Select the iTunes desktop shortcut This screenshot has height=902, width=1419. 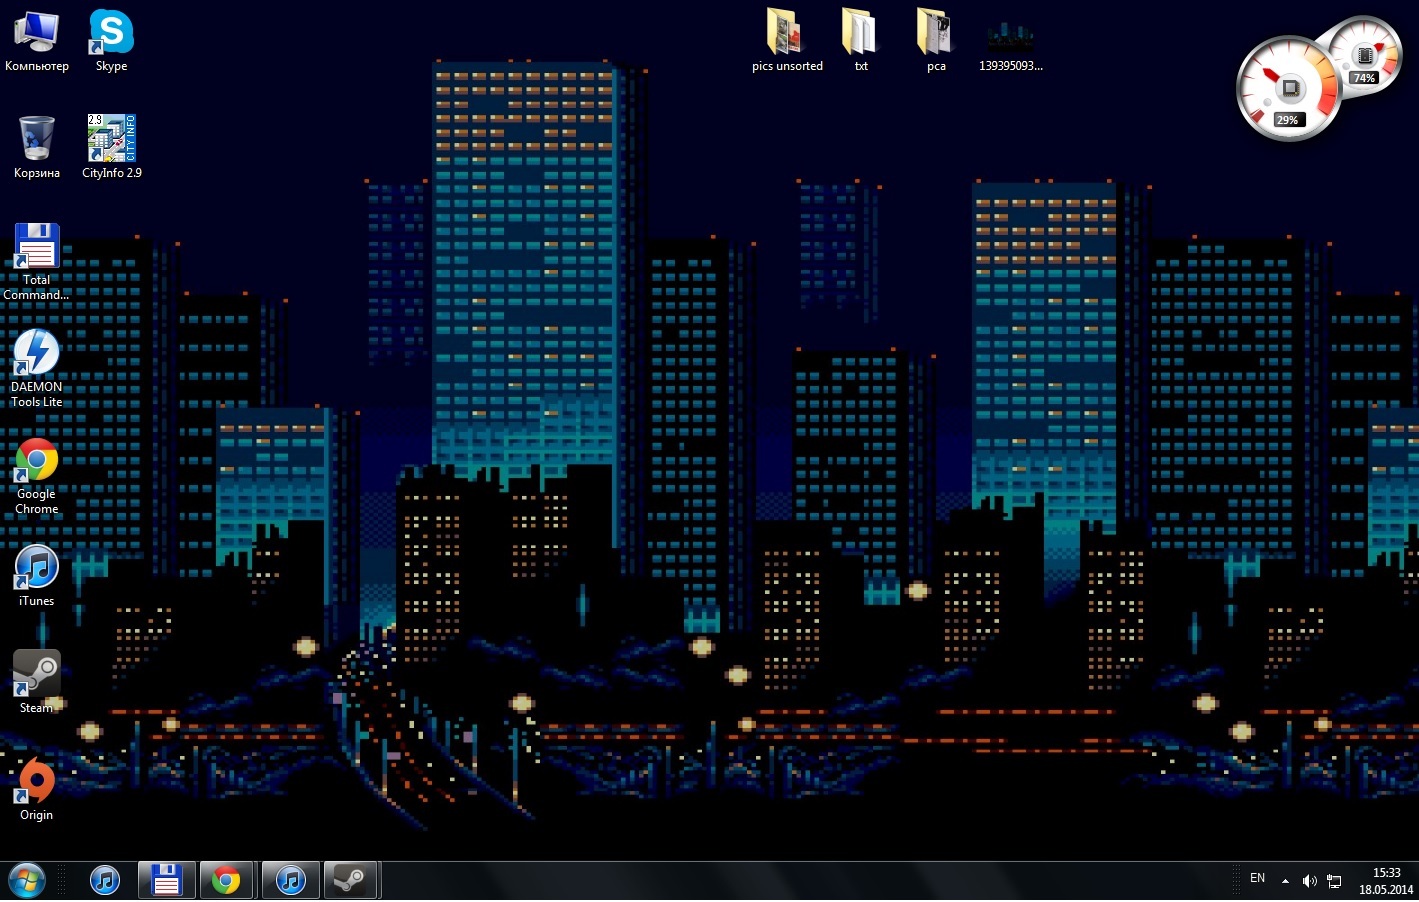[36, 576]
